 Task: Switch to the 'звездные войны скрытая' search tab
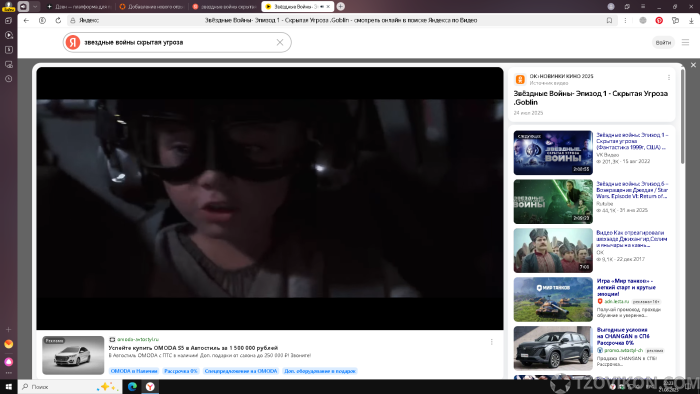coord(225,7)
